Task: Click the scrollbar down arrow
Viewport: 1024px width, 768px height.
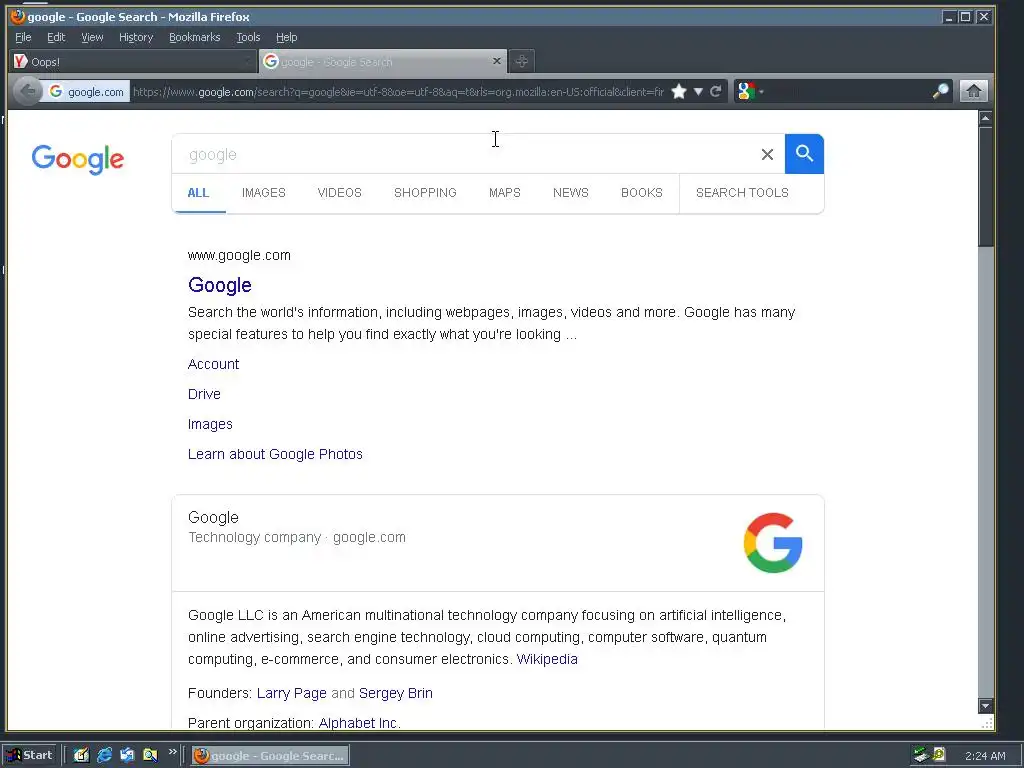Action: tap(985, 706)
